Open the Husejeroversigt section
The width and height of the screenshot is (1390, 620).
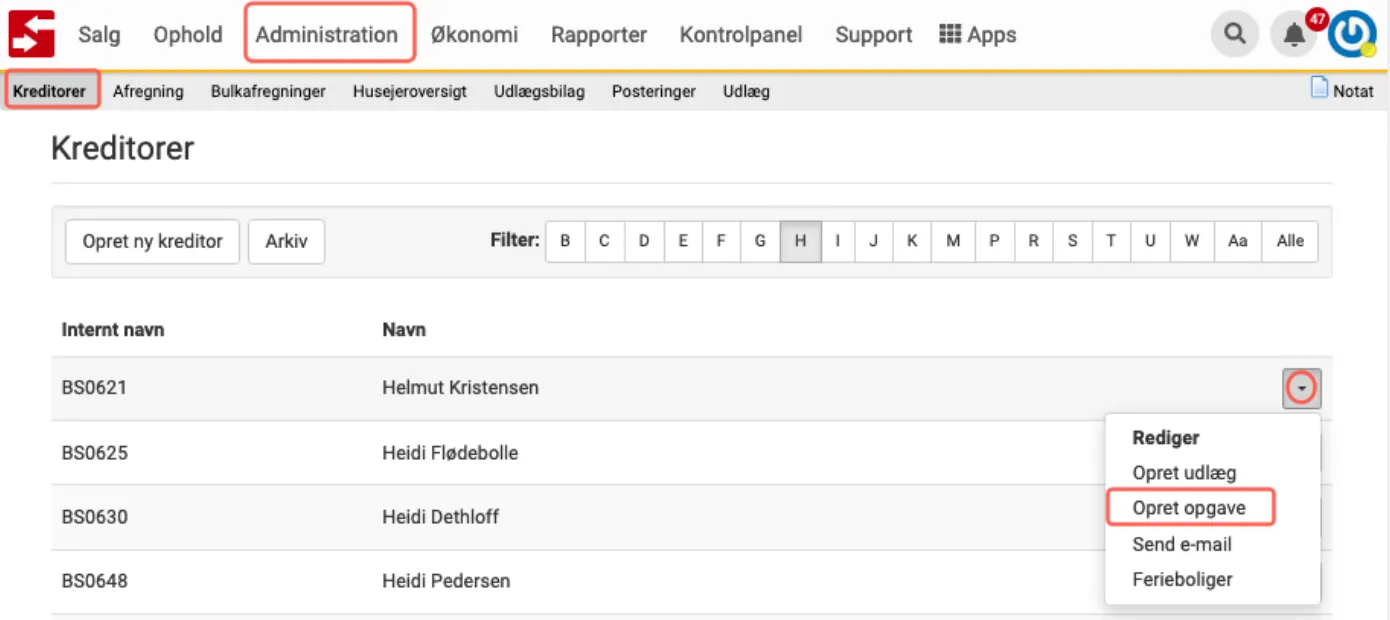point(409,91)
